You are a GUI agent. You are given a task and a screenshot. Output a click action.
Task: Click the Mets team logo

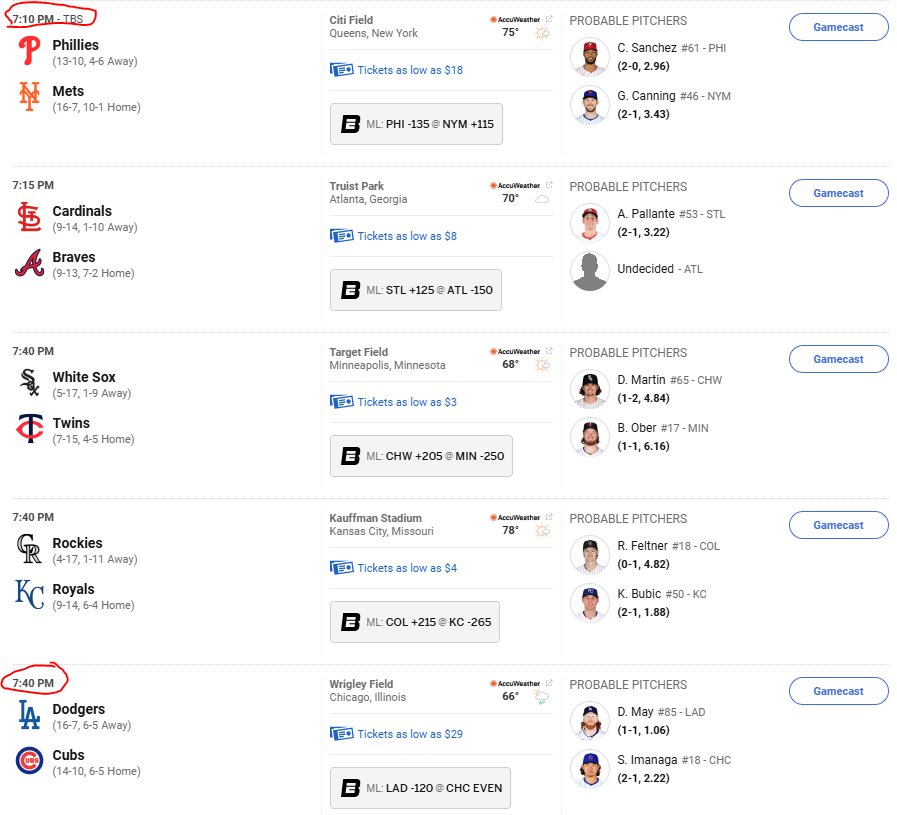29,97
